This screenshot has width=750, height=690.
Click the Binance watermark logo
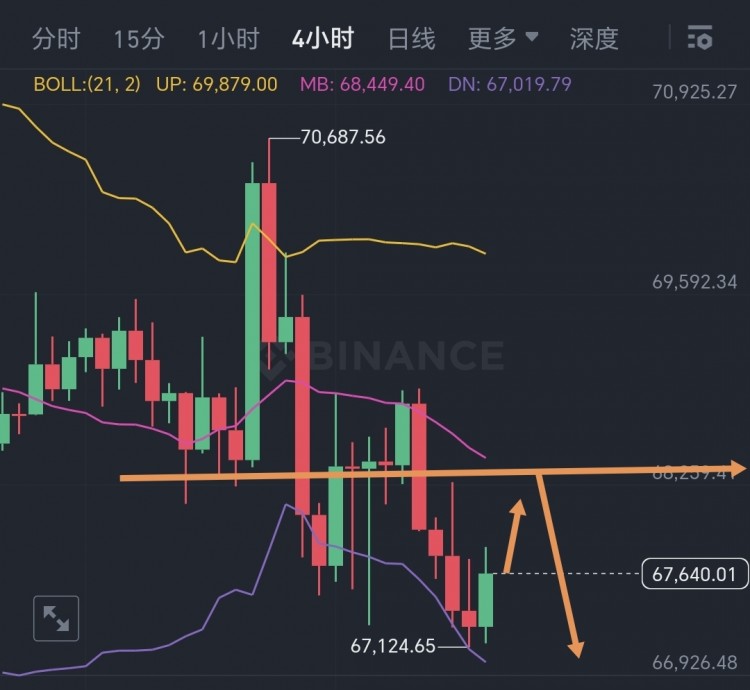click(383, 356)
